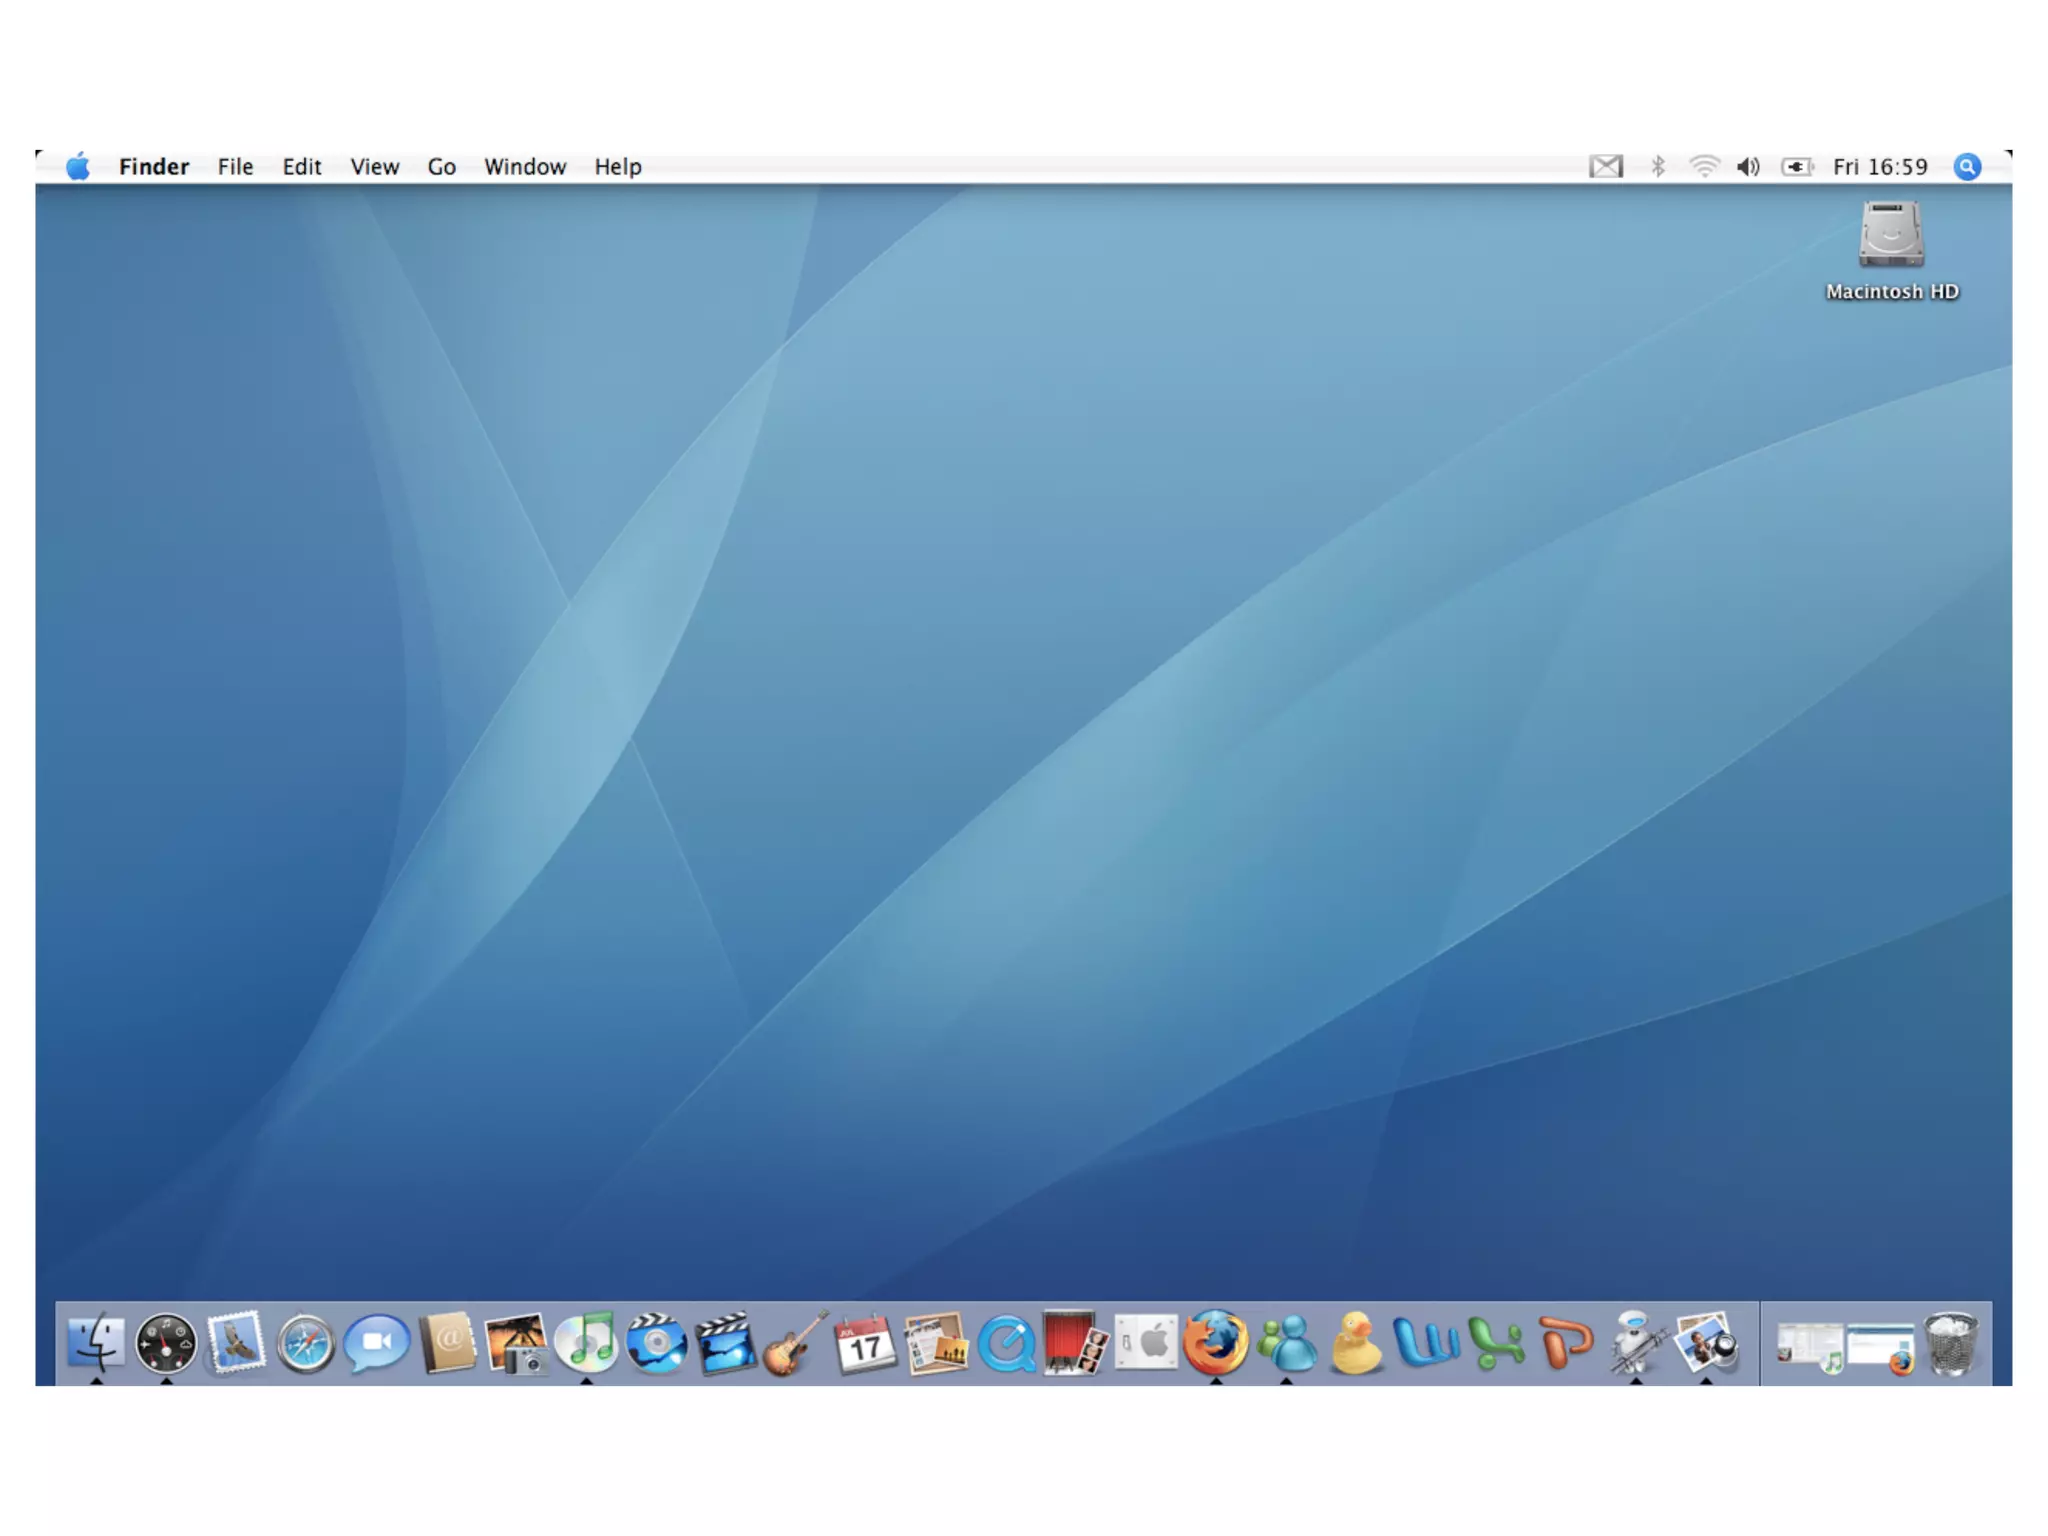
Task: Open GarageBand guitar icon
Action: coord(795,1343)
